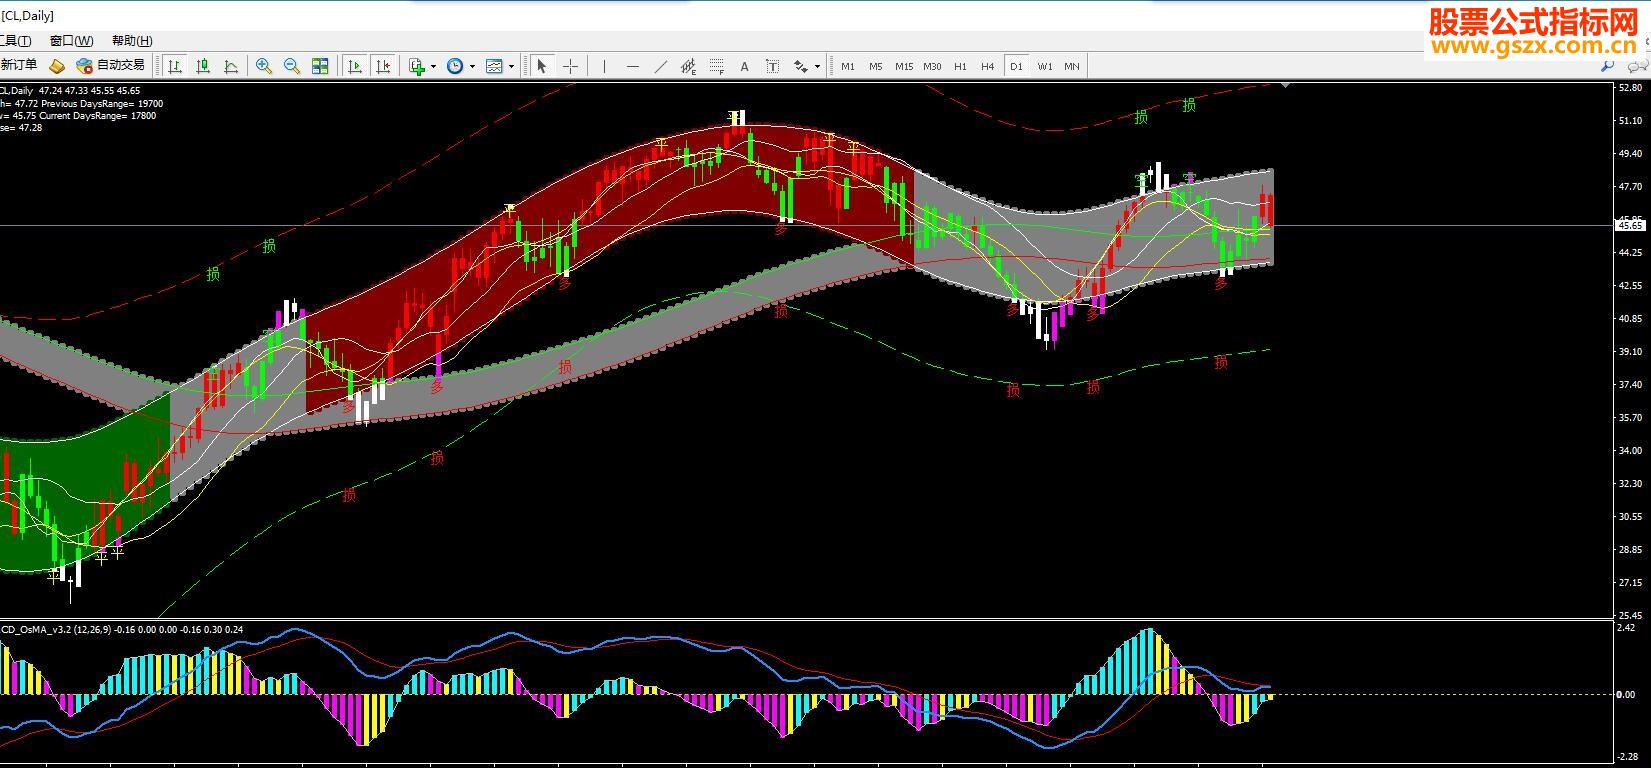
Task: Click the 45.65 current price label
Action: pyautogui.click(x=1629, y=225)
